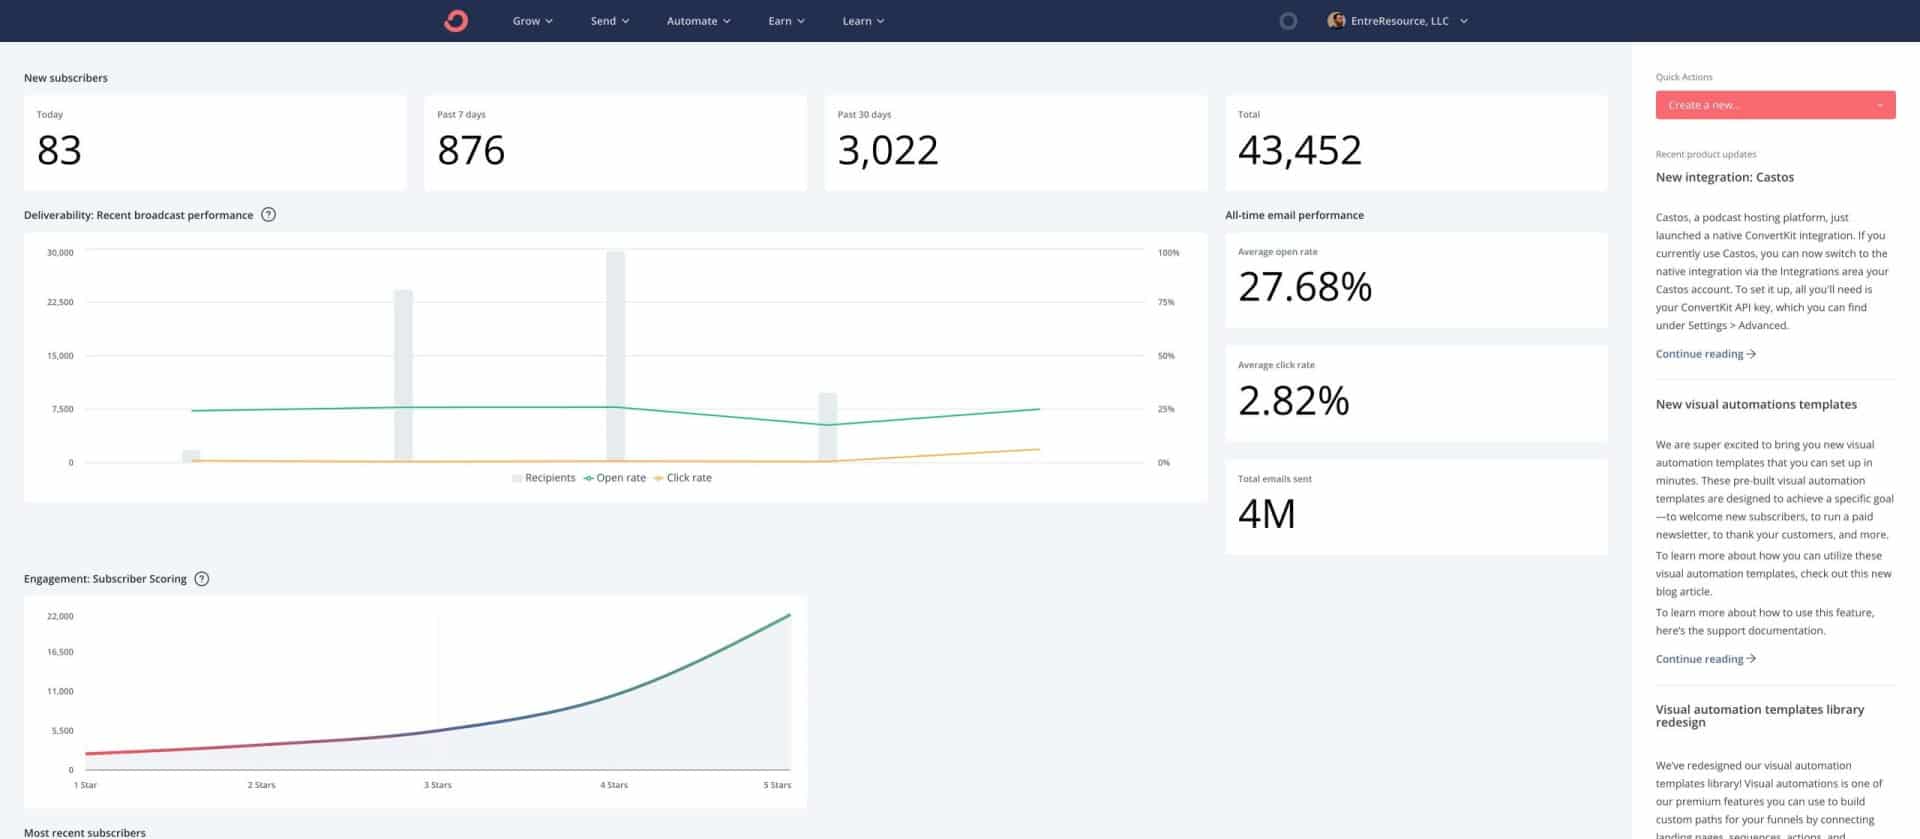Toggle Open rate series in legend
The width and height of the screenshot is (1920, 839).
coord(616,478)
